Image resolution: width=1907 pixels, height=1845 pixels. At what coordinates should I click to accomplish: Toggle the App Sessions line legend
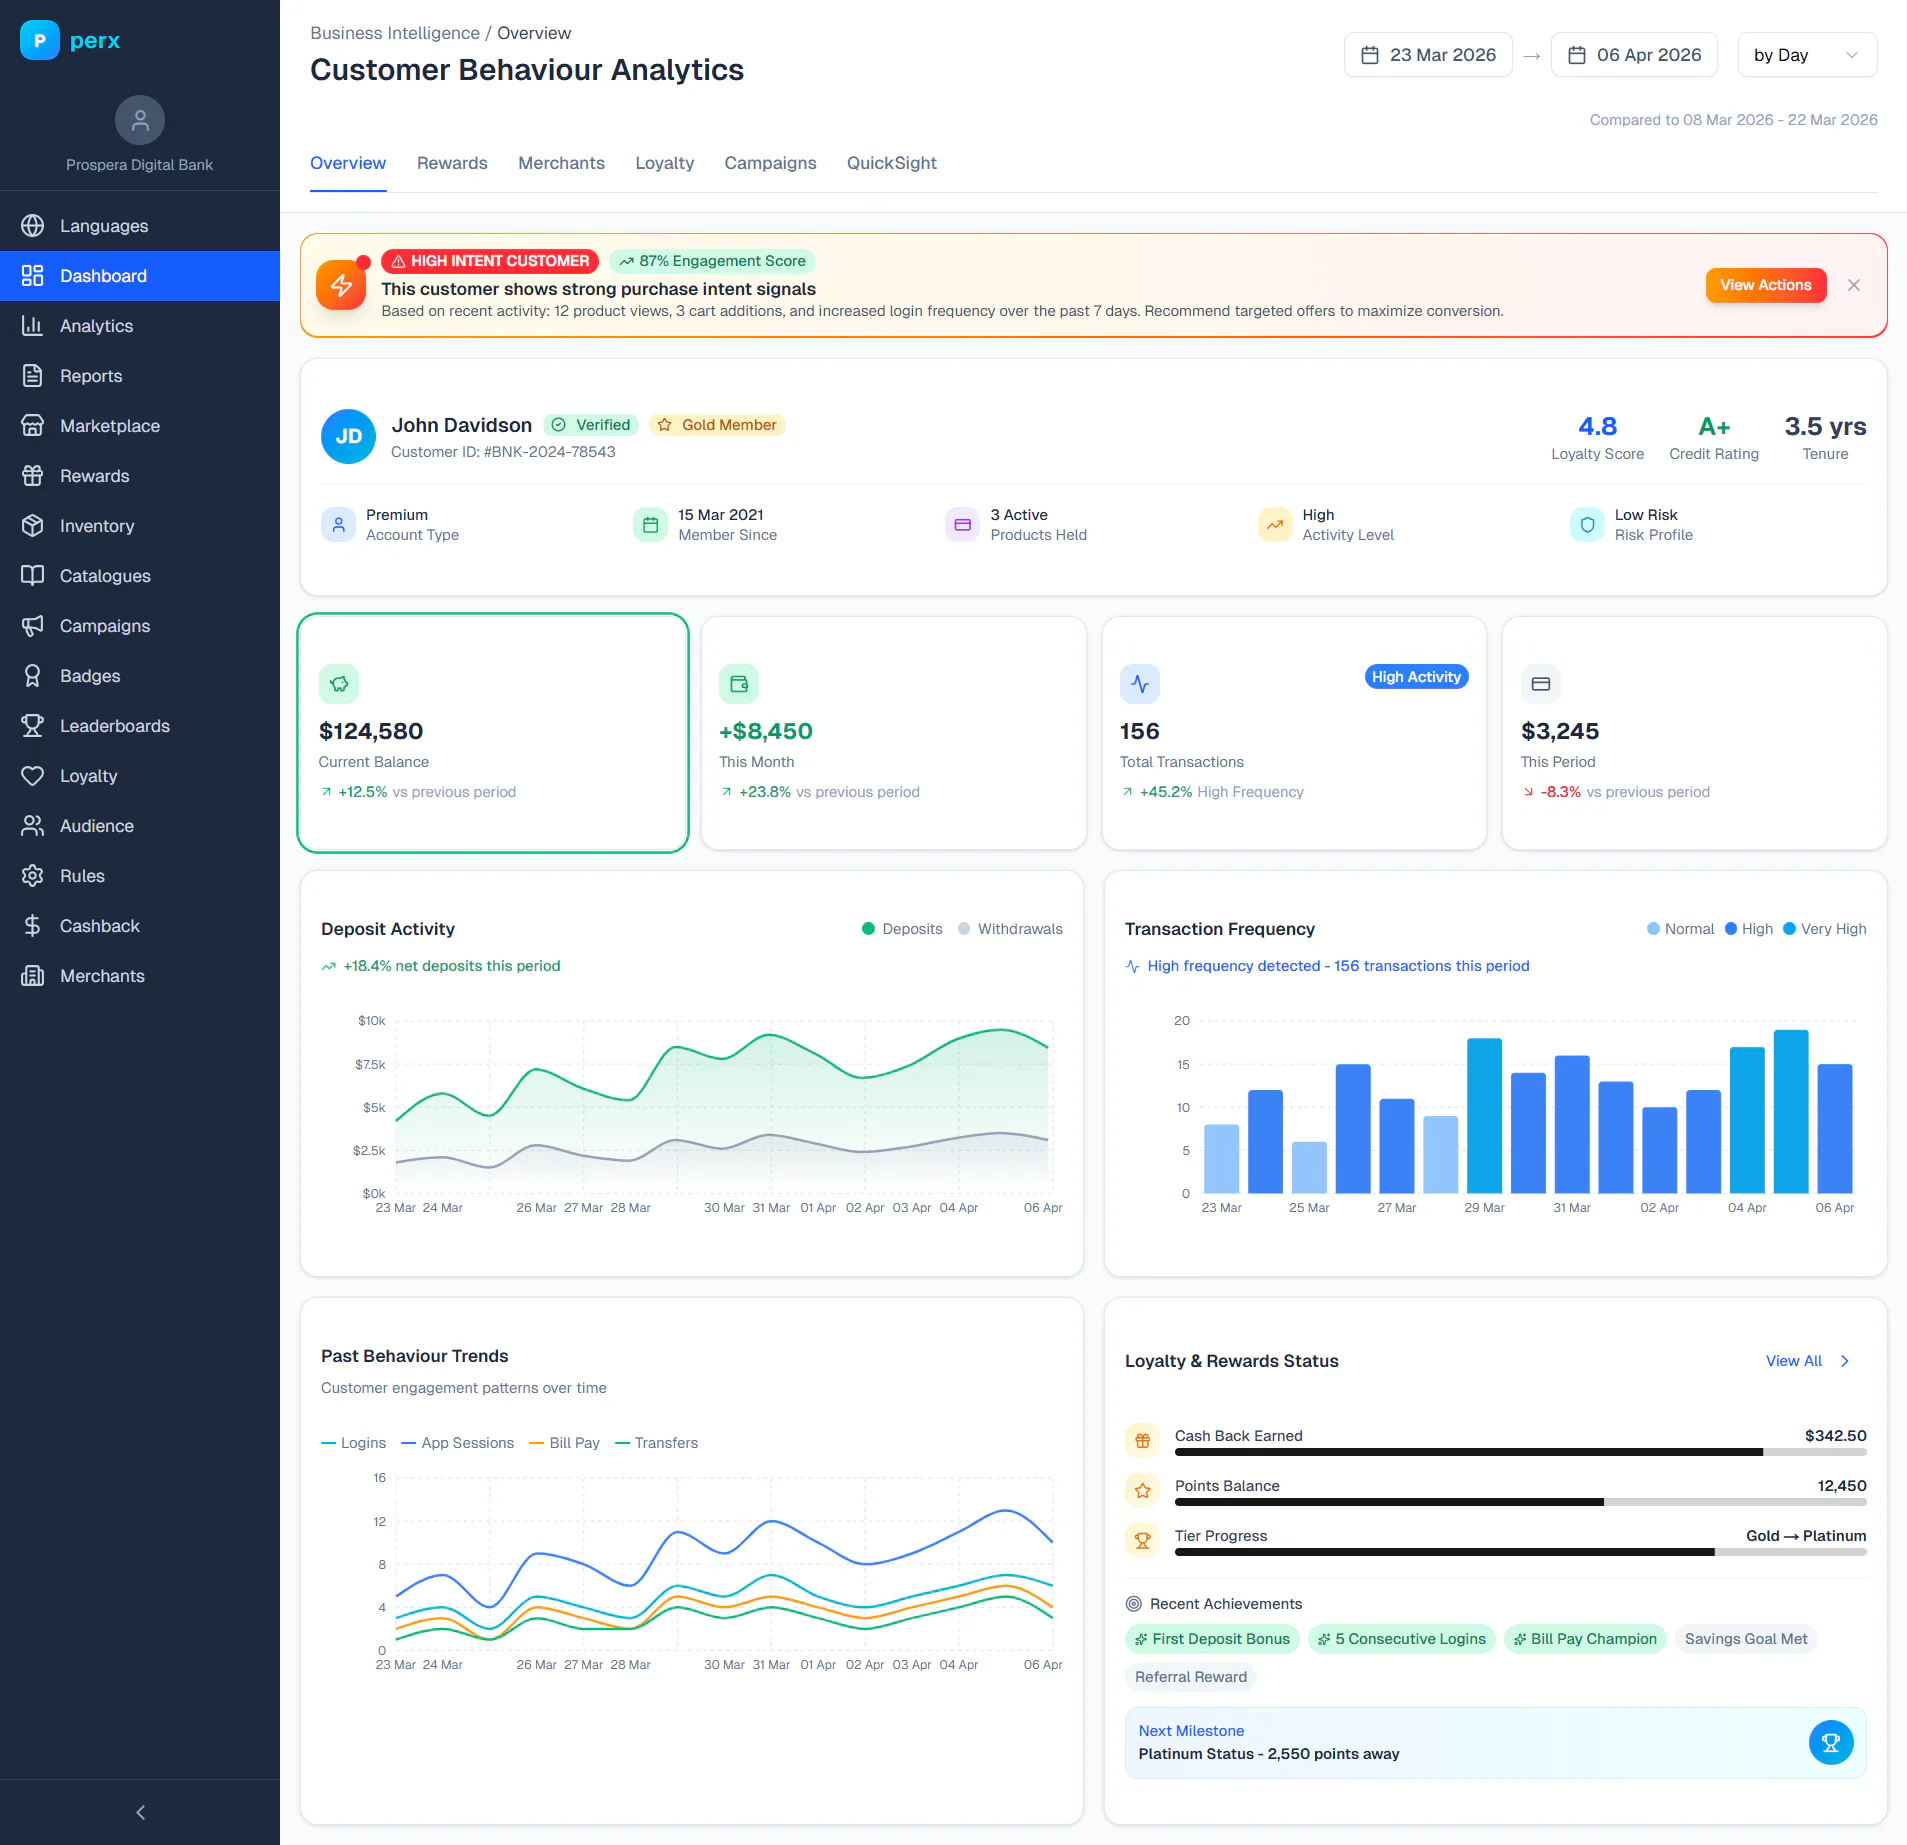click(457, 1443)
